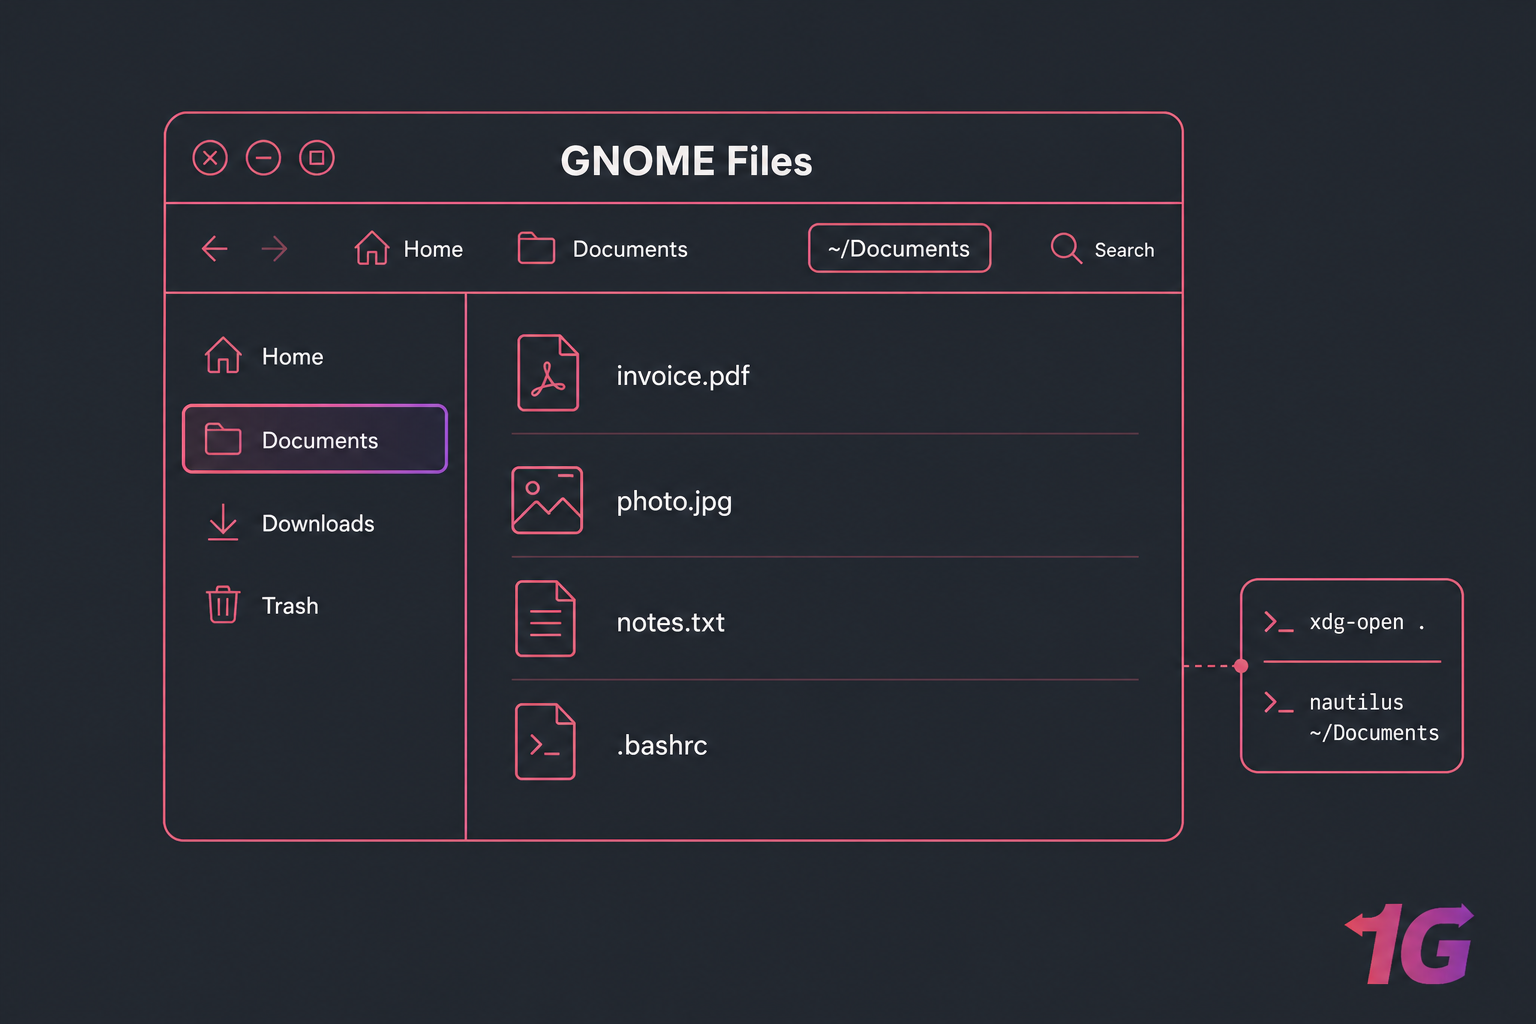Click the Downloads arrow icon in sidebar

click(x=223, y=522)
